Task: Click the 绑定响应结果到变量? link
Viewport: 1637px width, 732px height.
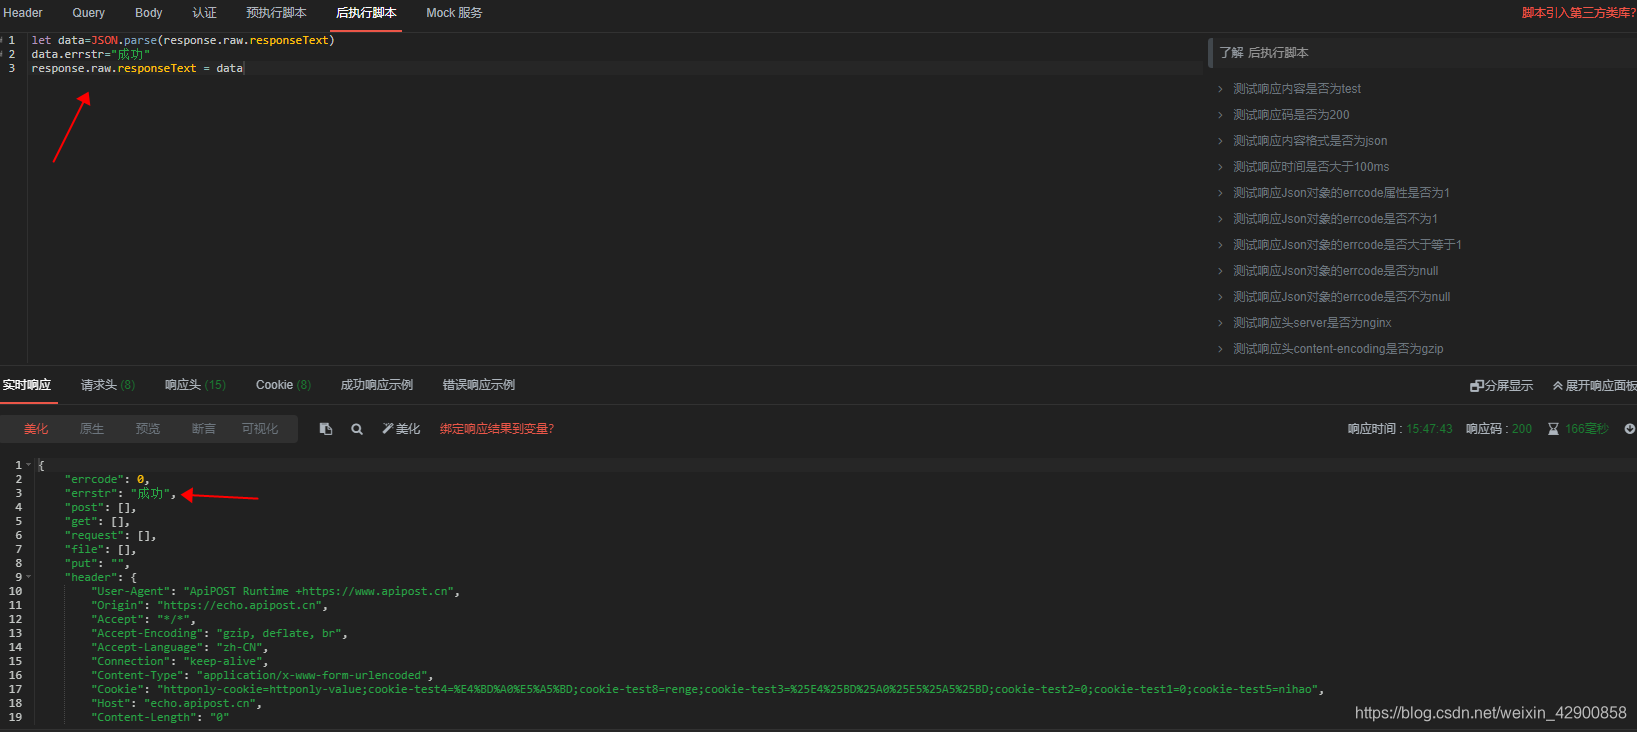Action: pos(497,429)
